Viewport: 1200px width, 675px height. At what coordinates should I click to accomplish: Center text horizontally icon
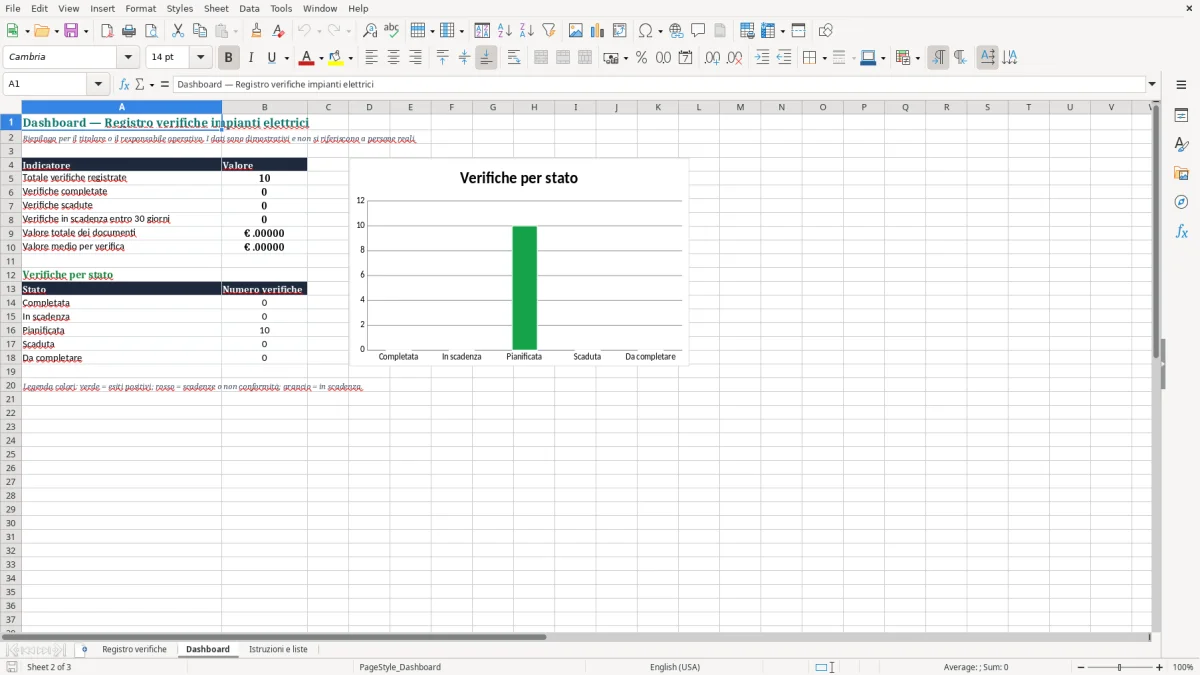click(394, 58)
